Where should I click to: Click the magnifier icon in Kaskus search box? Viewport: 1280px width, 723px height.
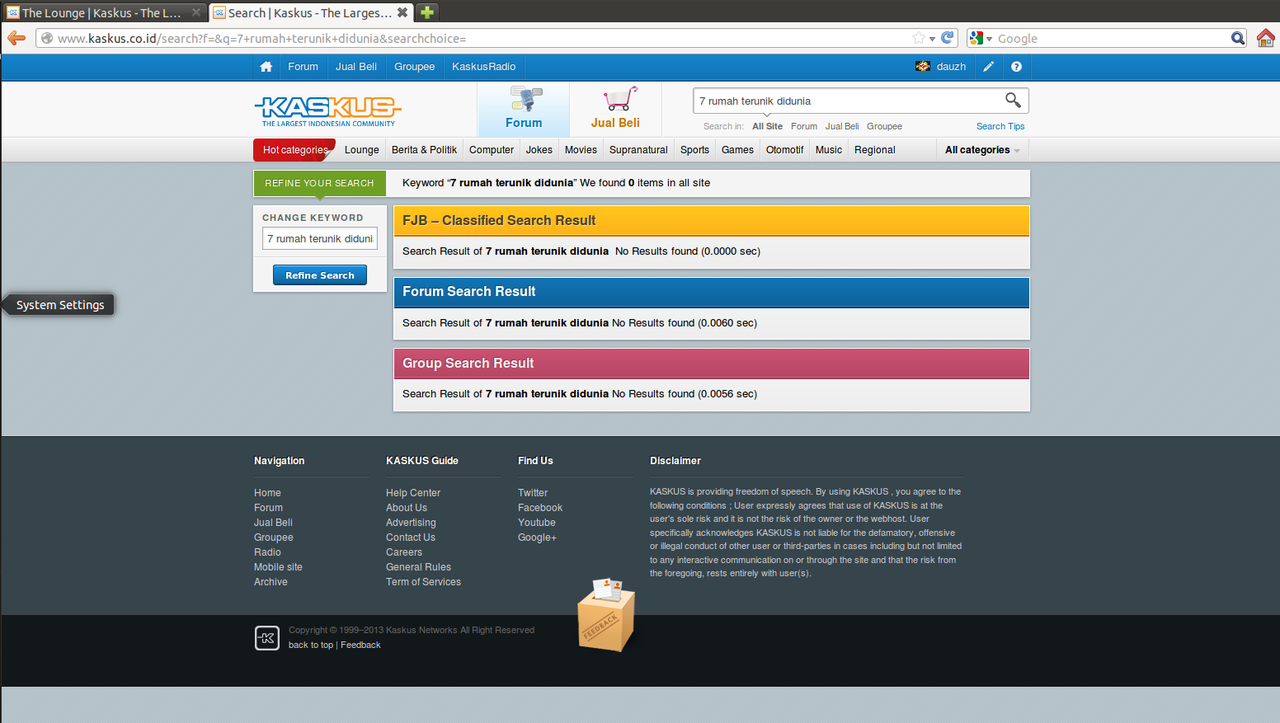1013,100
